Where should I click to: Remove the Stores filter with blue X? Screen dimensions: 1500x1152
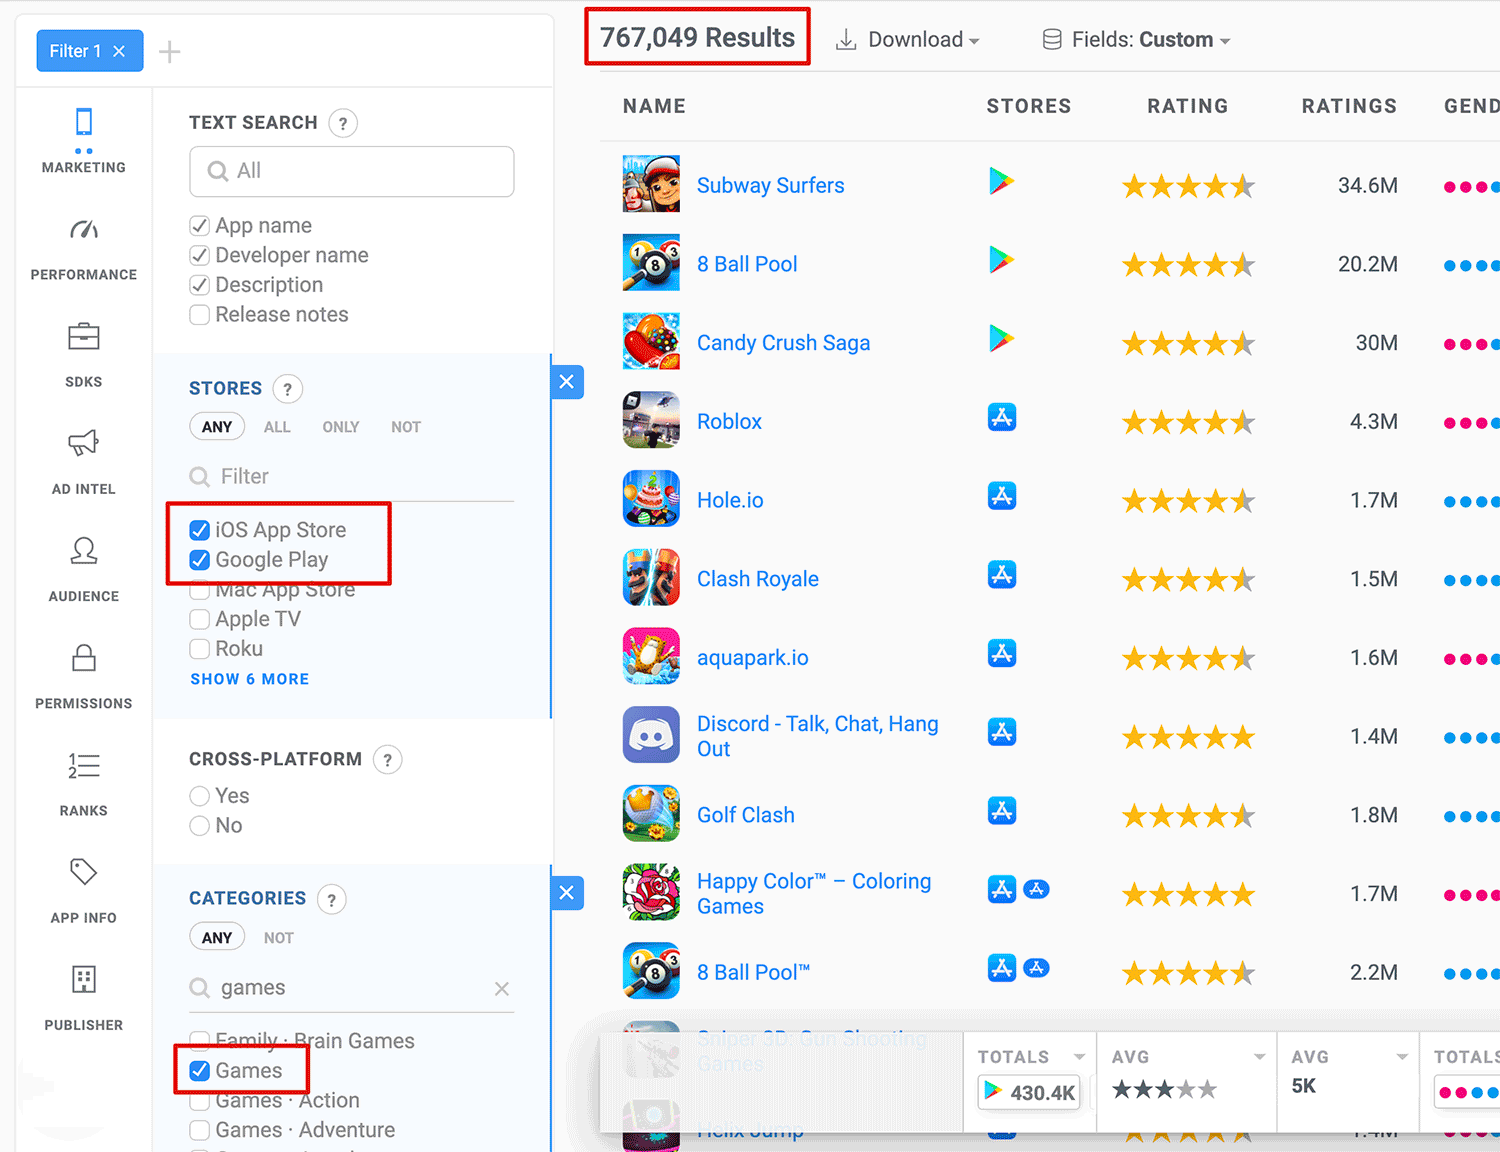coord(567,382)
